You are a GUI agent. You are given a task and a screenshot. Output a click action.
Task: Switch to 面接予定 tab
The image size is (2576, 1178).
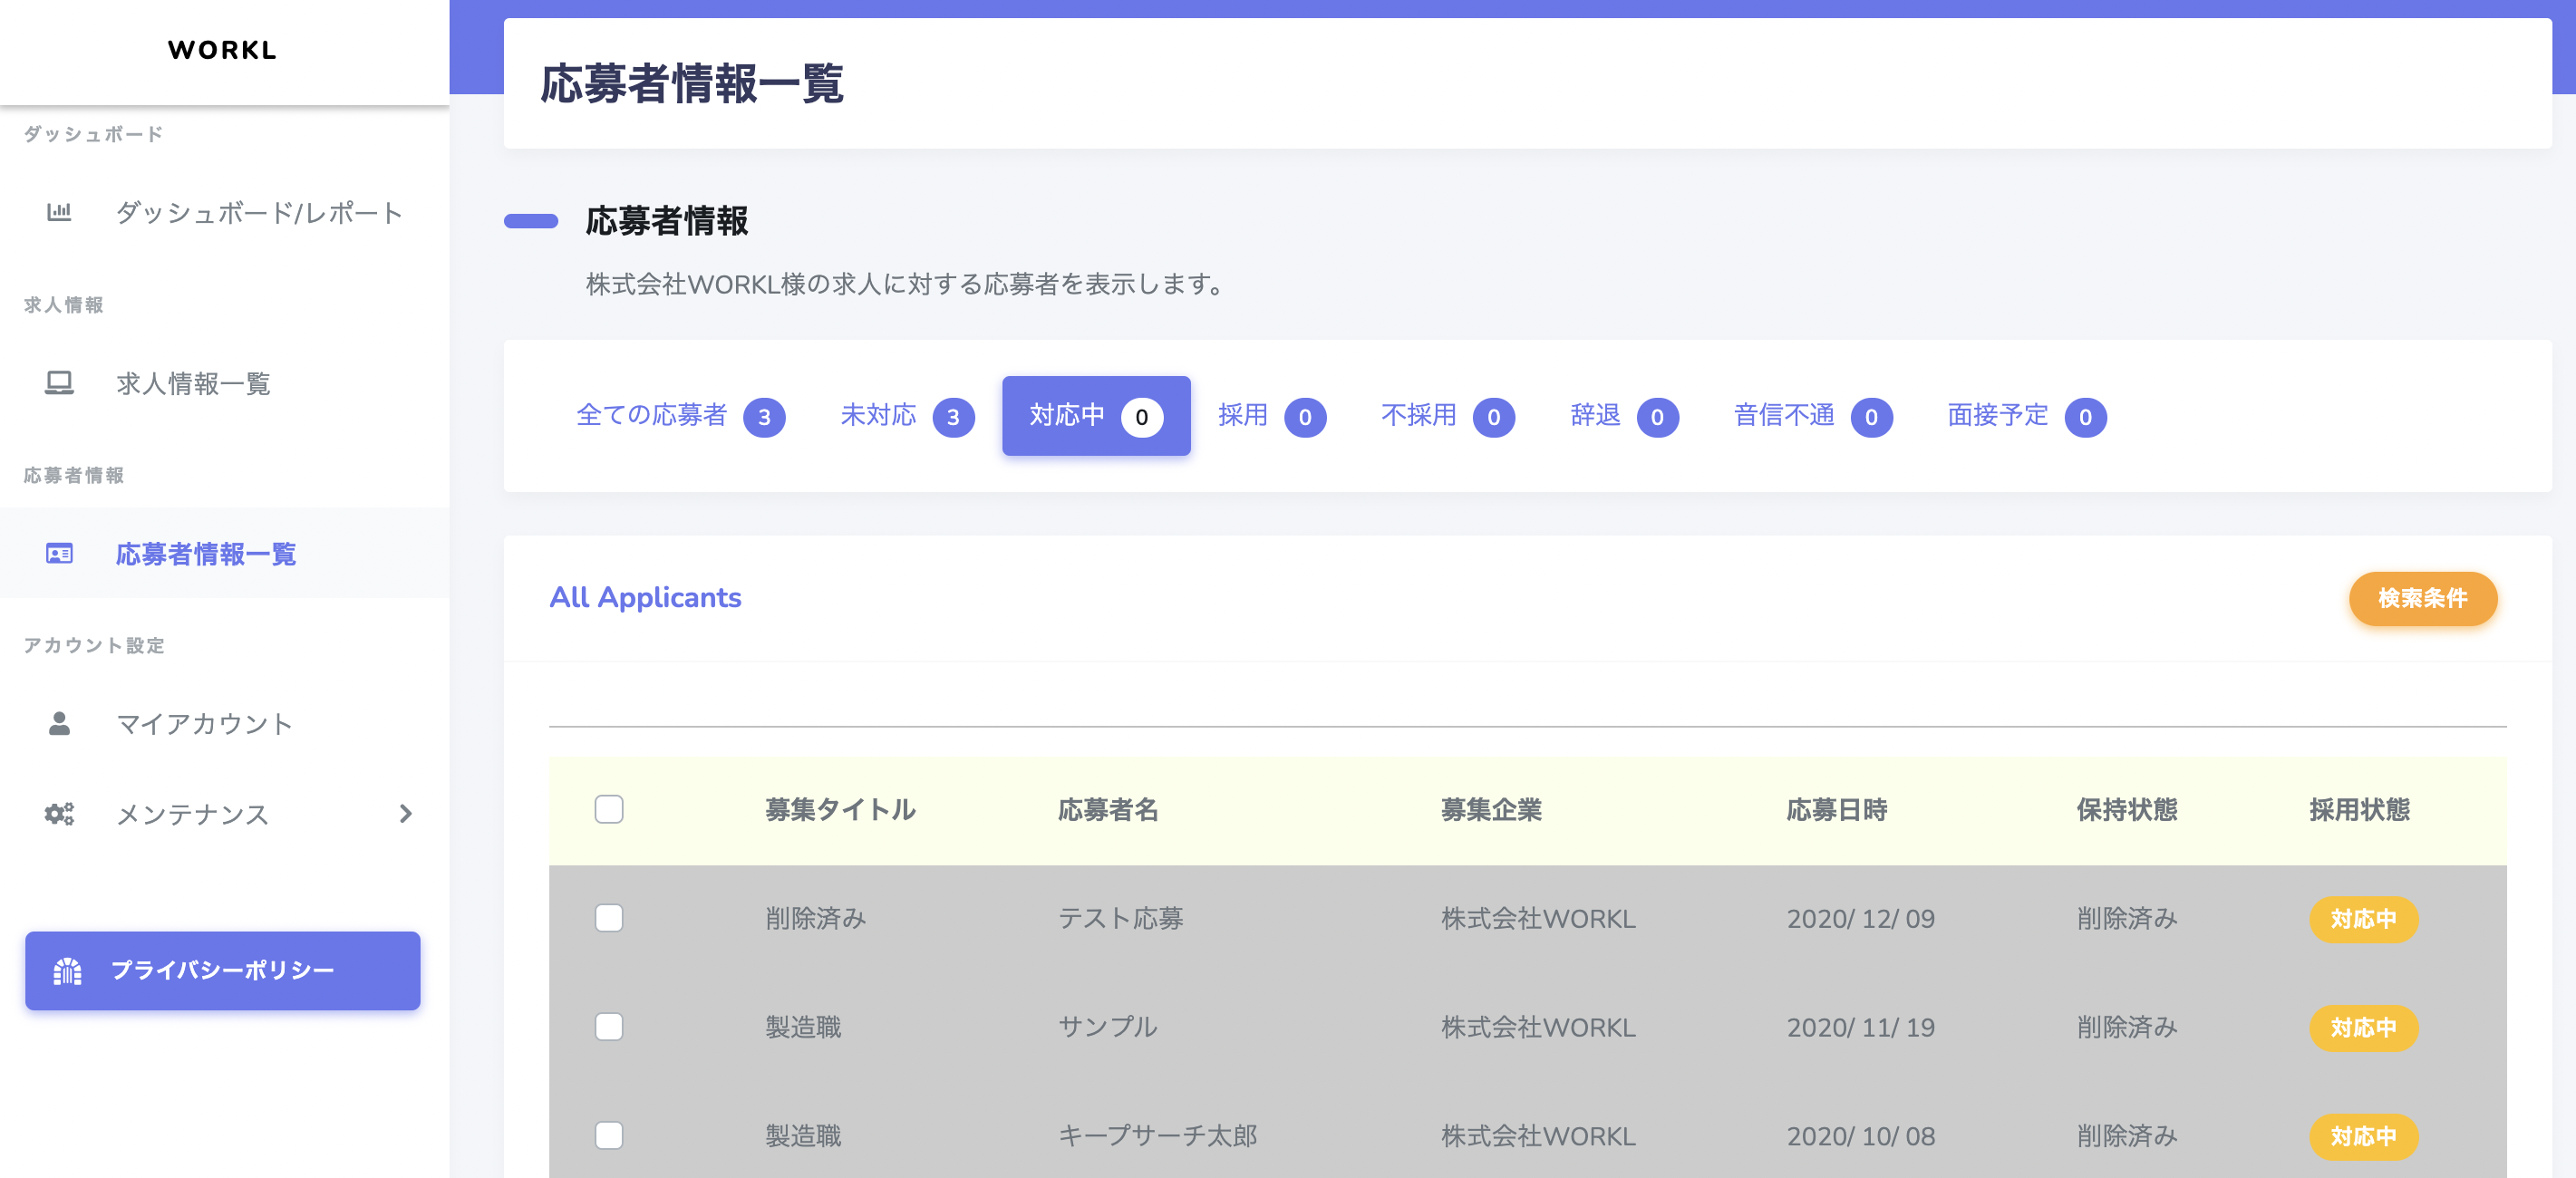point(2027,416)
